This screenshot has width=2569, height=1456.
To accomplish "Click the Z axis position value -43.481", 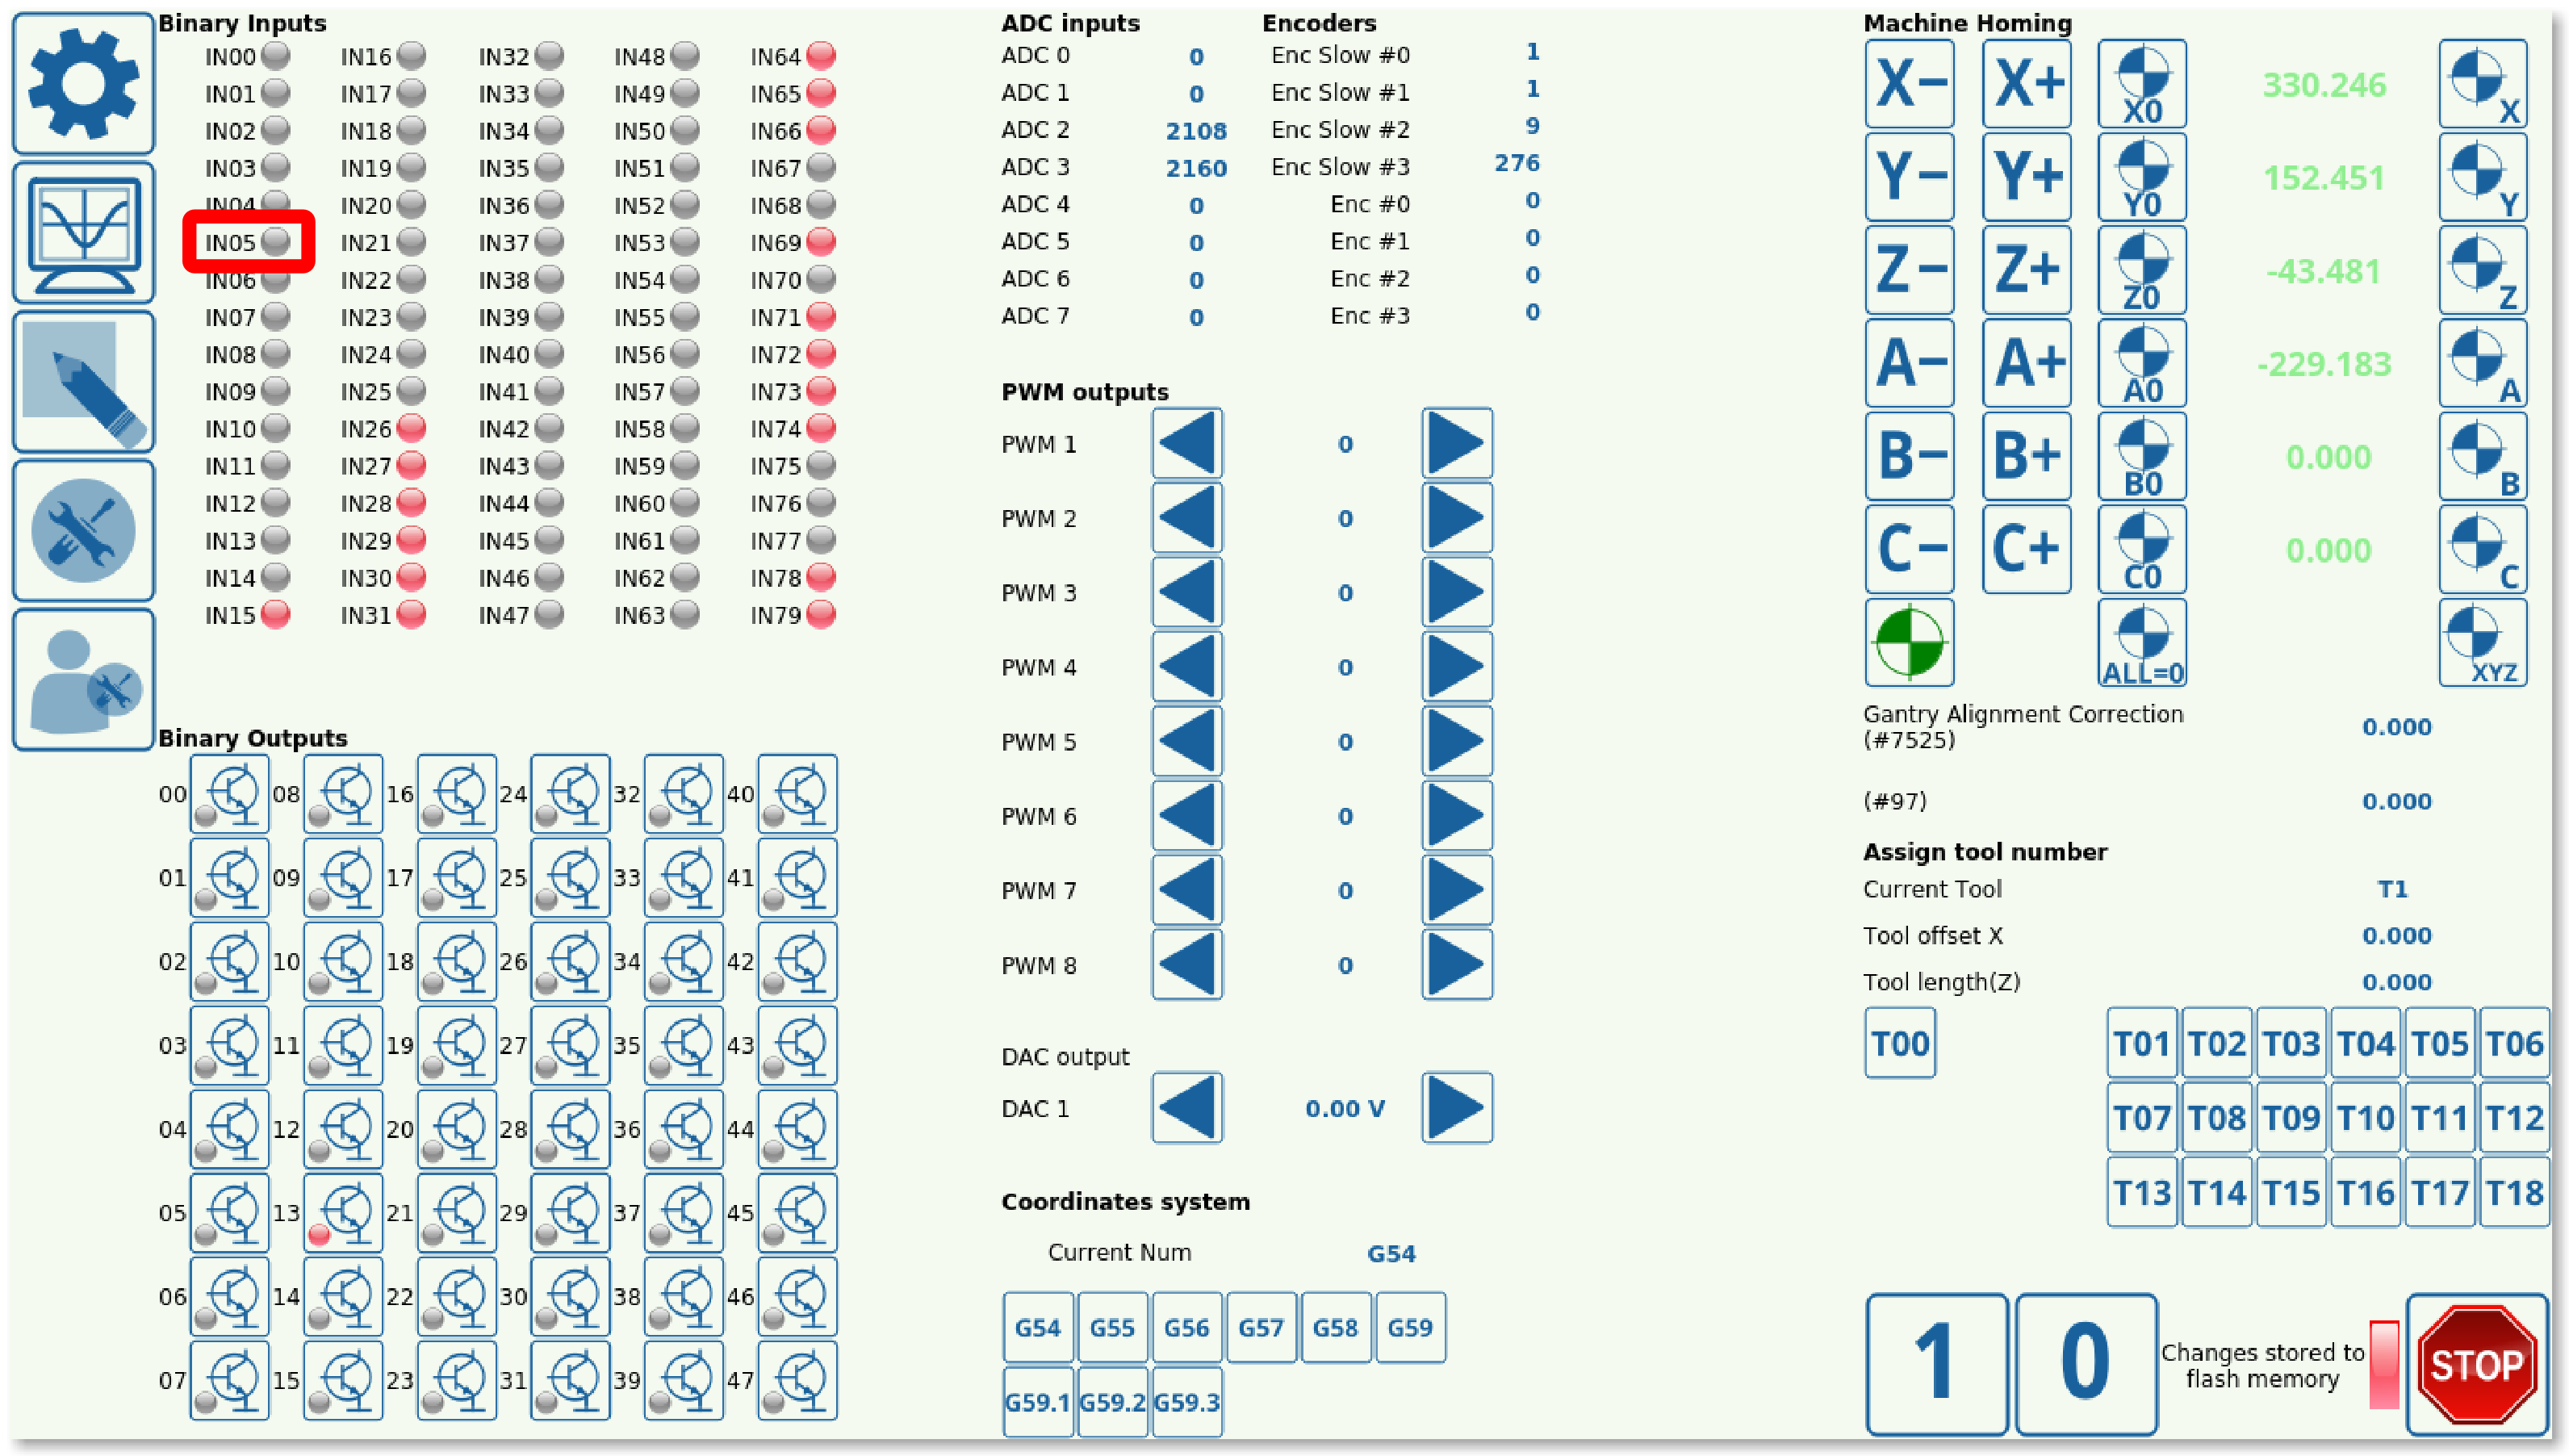I will point(2323,271).
